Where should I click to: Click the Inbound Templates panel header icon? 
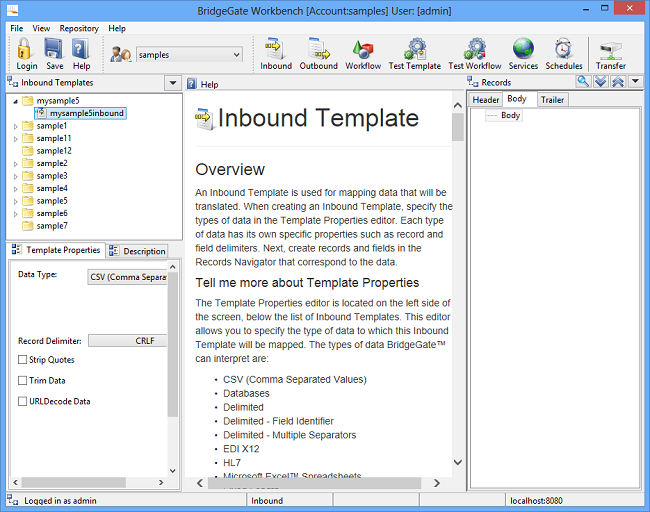click(12, 82)
